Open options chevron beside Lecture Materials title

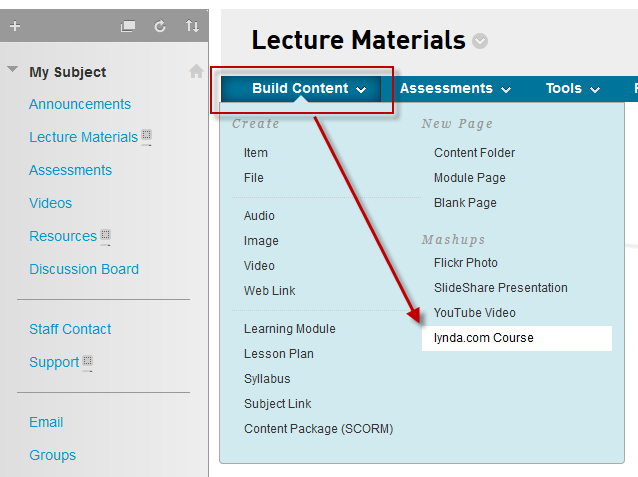[480, 41]
